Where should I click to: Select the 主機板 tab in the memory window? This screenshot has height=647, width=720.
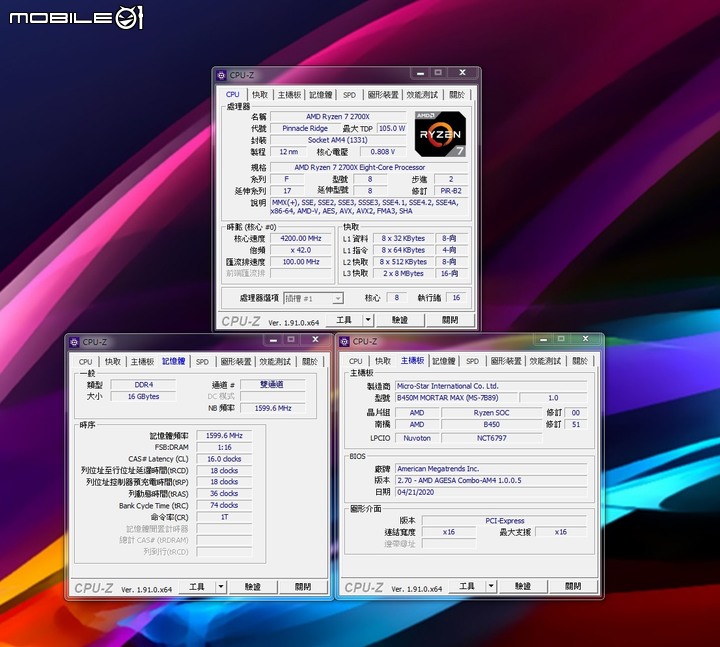pyautogui.click(x=142, y=362)
